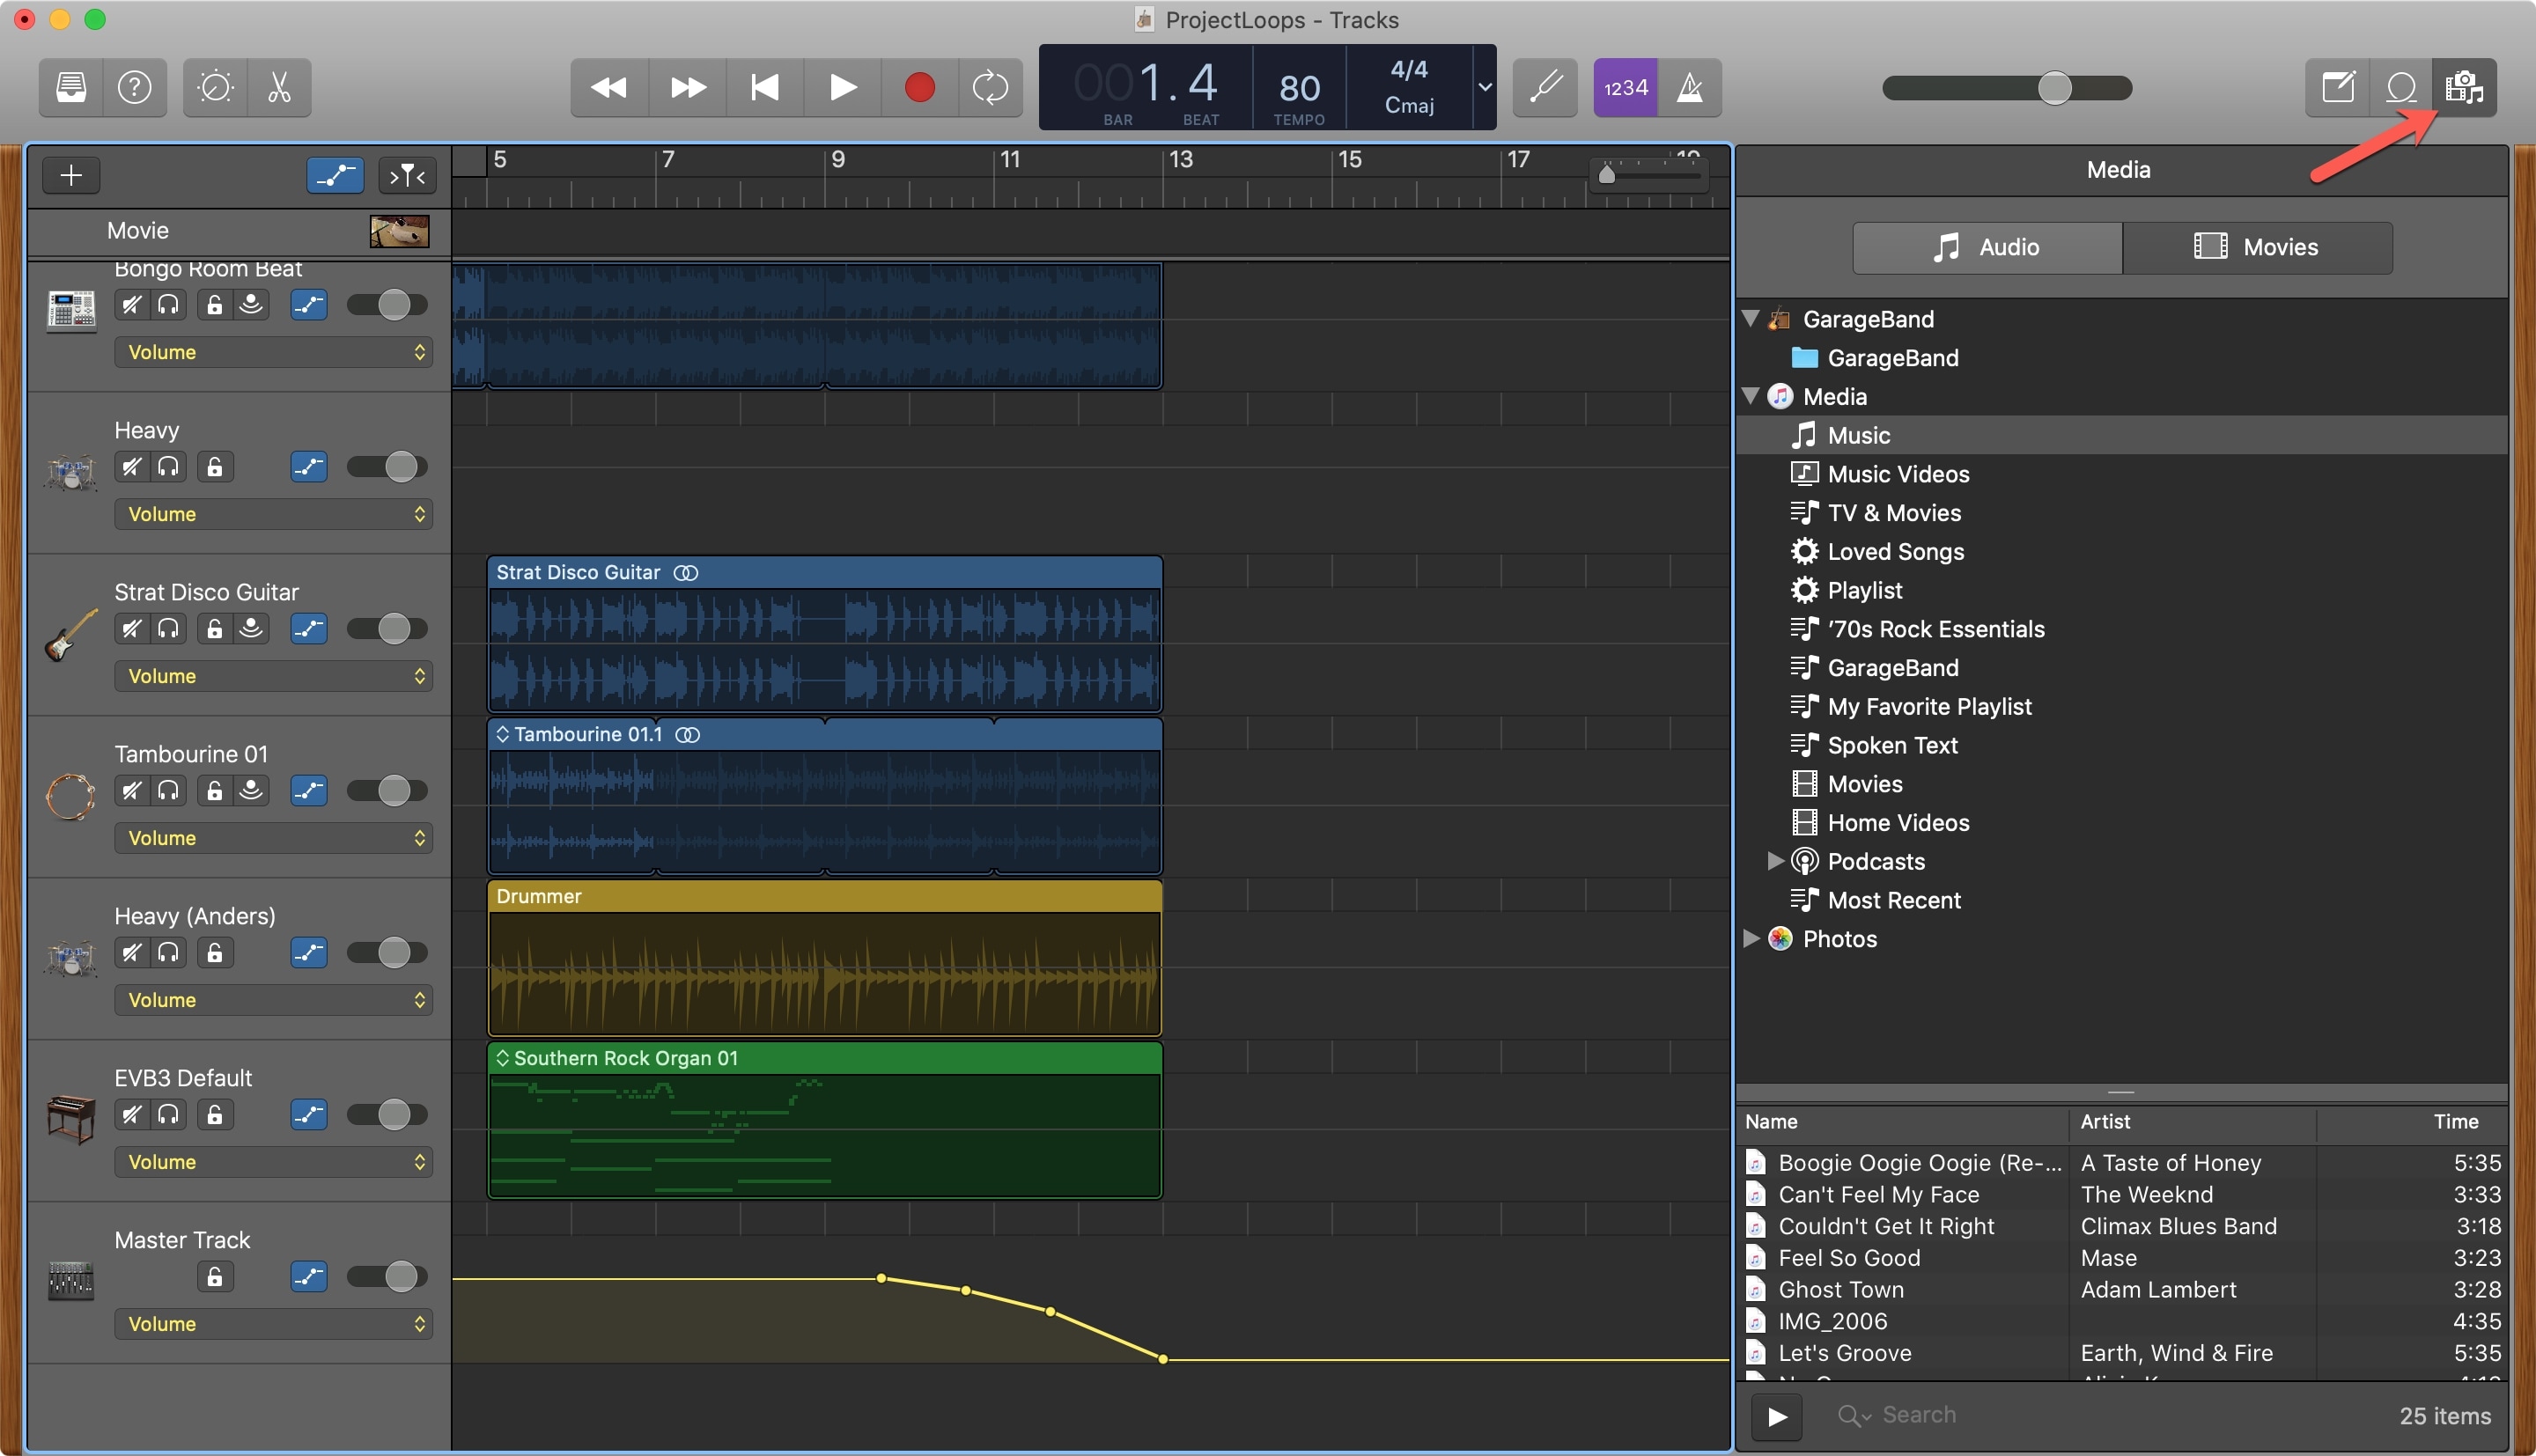Toggle mute on Heavy Anders track

click(x=129, y=954)
